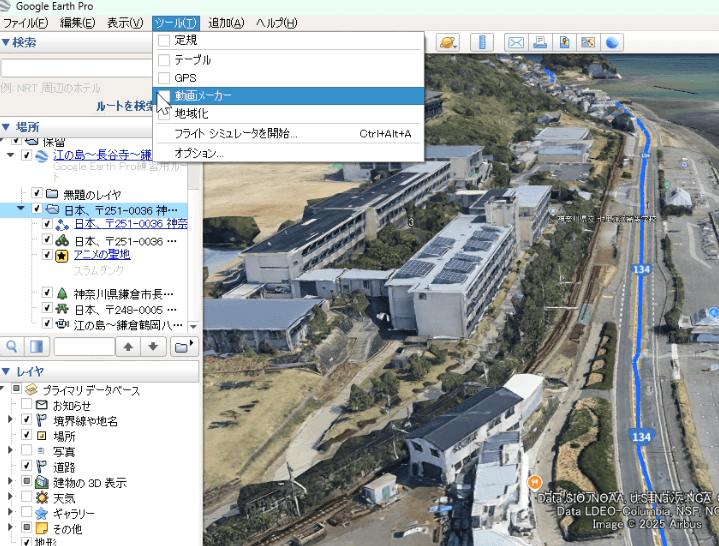This screenshot has width=719, height=546.
Task: Check the 写真 layer checkbox
Action: pos(27,451)
